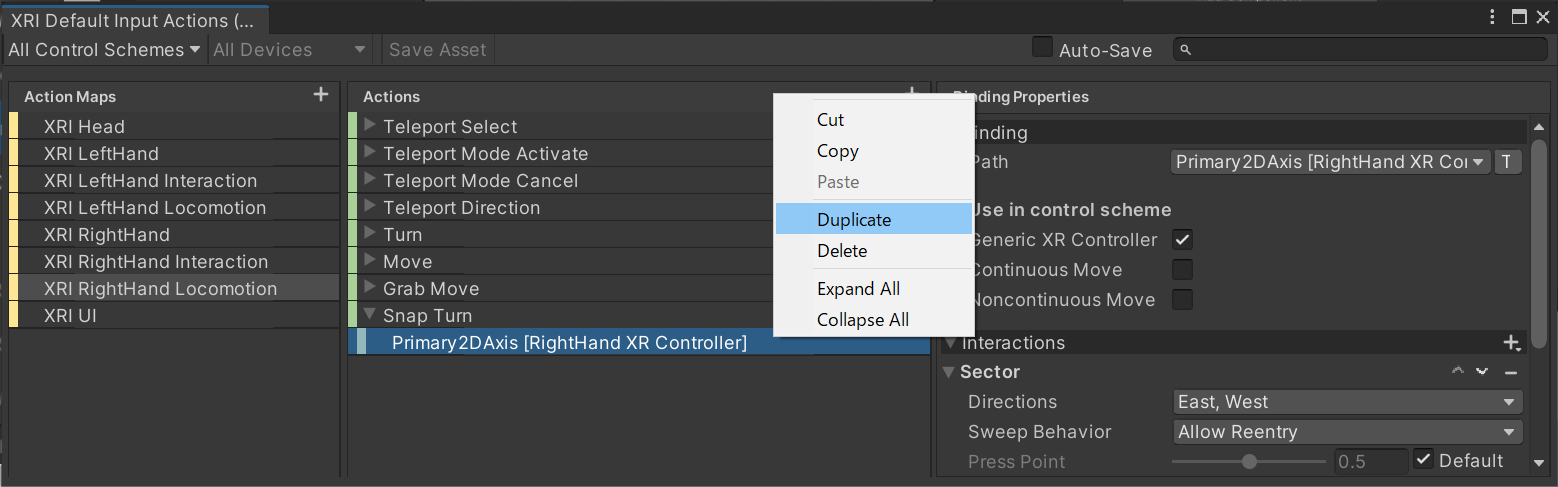
Task: Remove the Sector interaction with minus
Action: point(1511,372)
